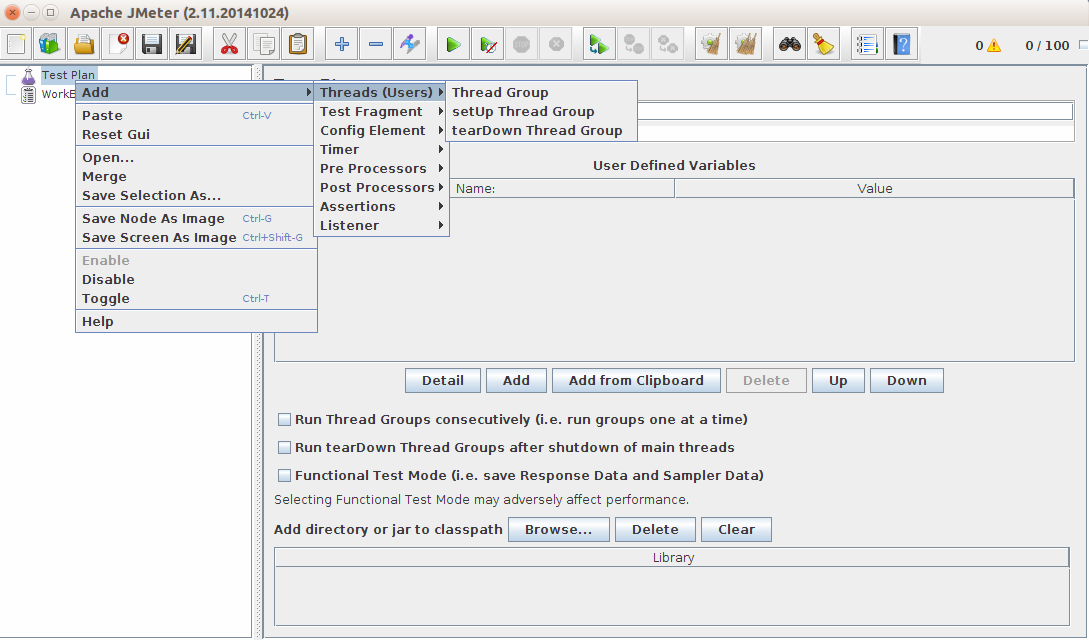Click the Cut scissors icon
The image size is (1089, 640).
[x=229, y=44]
